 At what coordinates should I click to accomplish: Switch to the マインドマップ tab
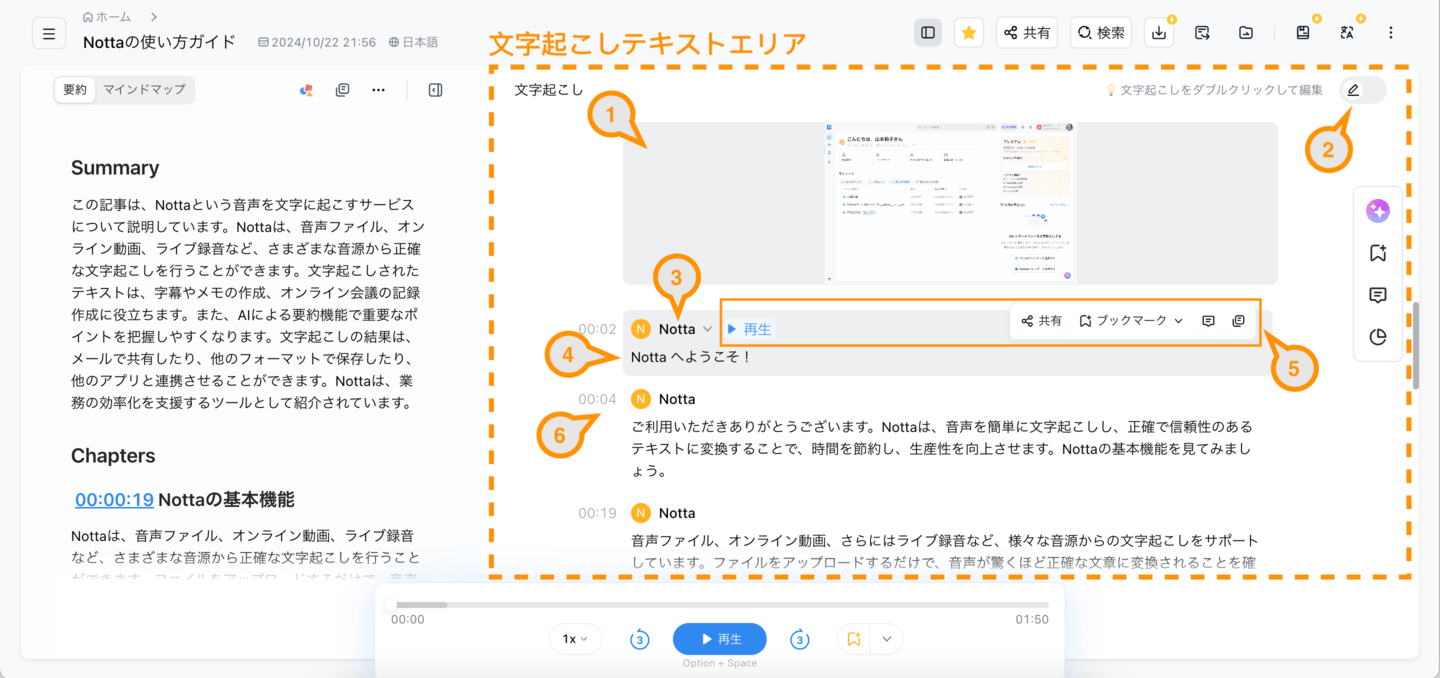pos(144,90)
